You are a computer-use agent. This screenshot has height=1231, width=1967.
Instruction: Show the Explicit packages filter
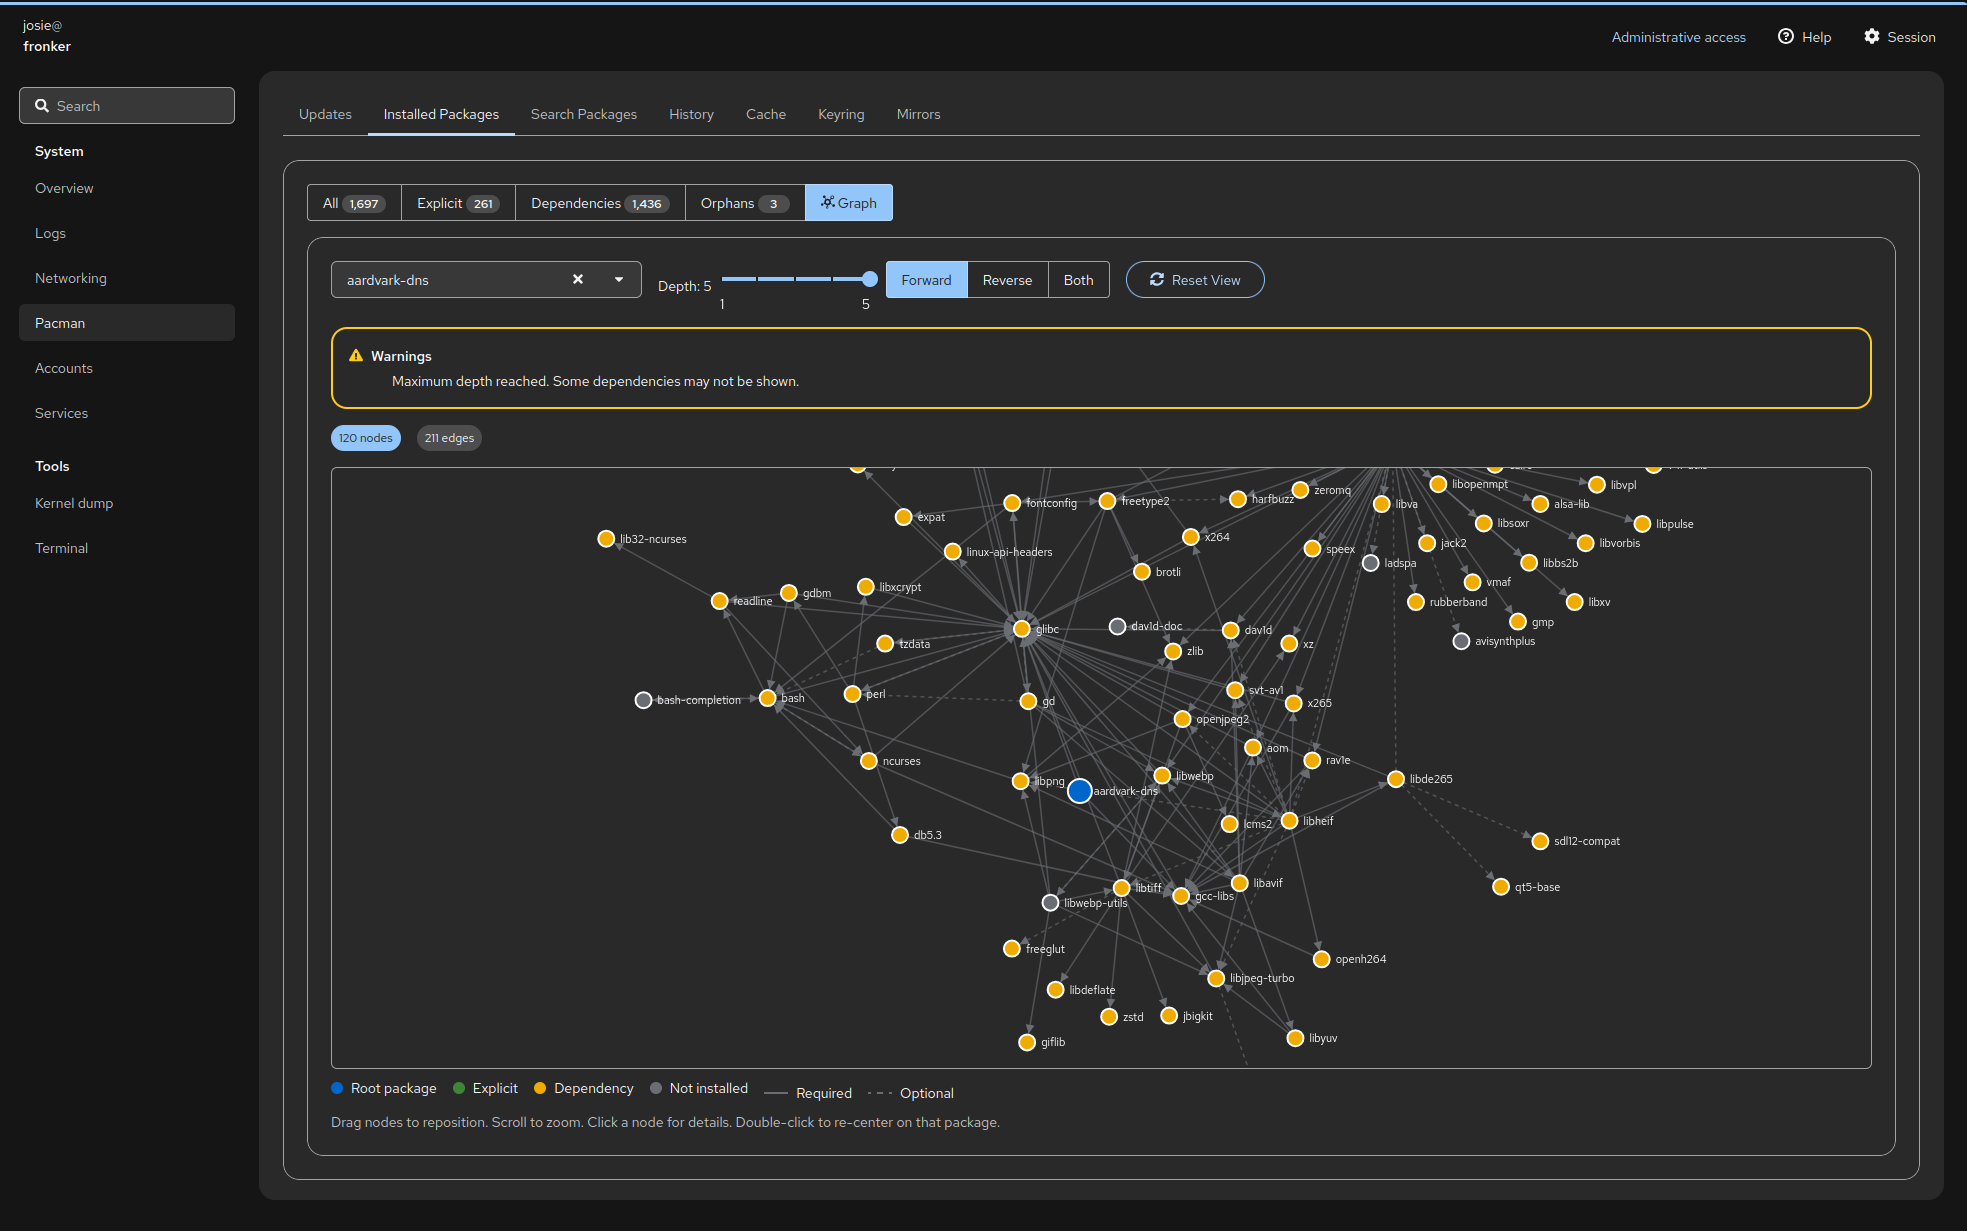coord(457,203)
